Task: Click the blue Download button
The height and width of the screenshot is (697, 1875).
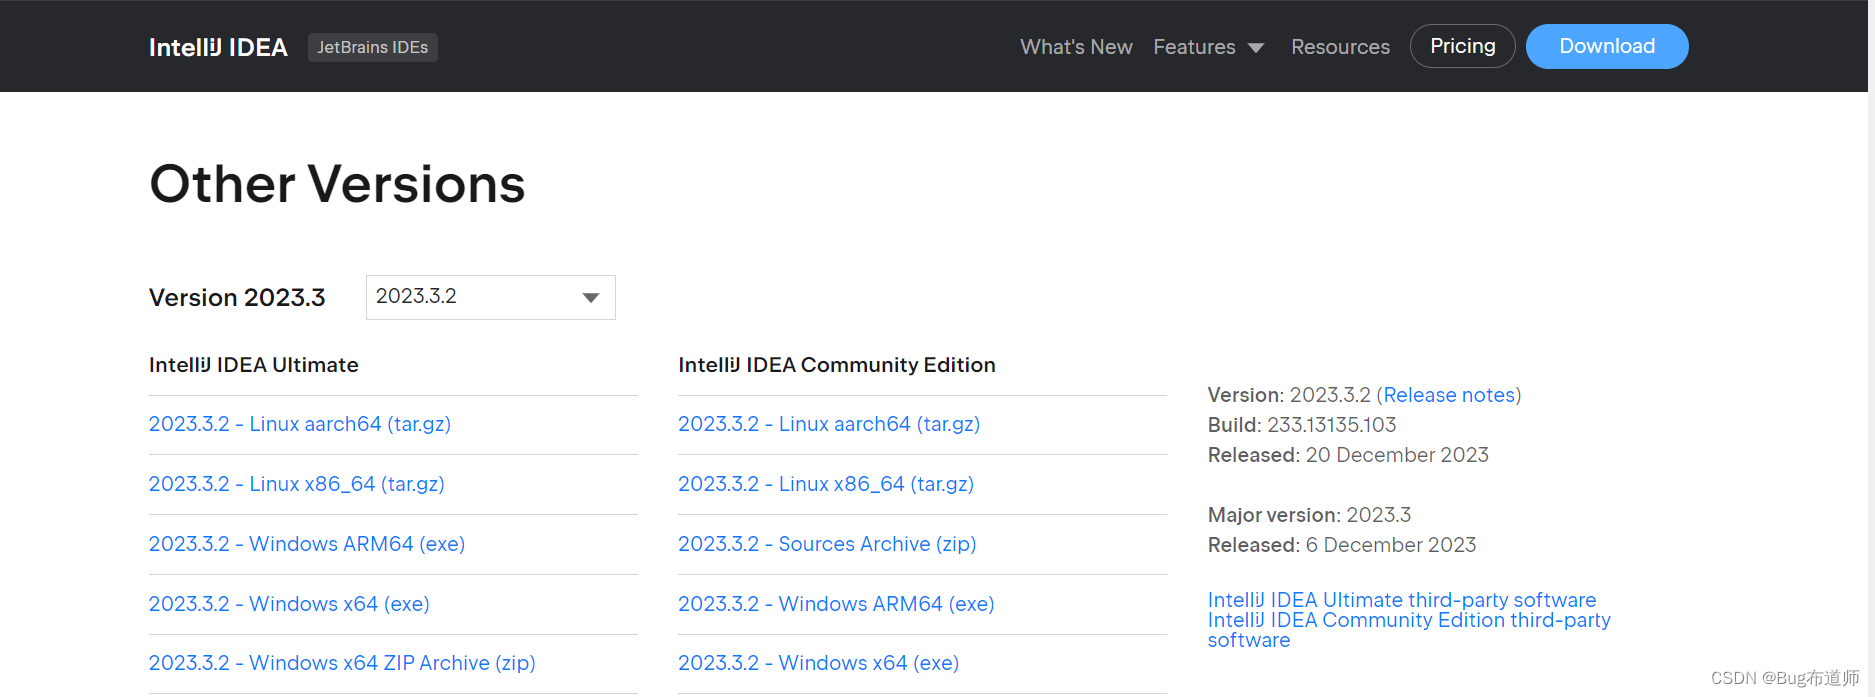Action: tap(1607, 46)
